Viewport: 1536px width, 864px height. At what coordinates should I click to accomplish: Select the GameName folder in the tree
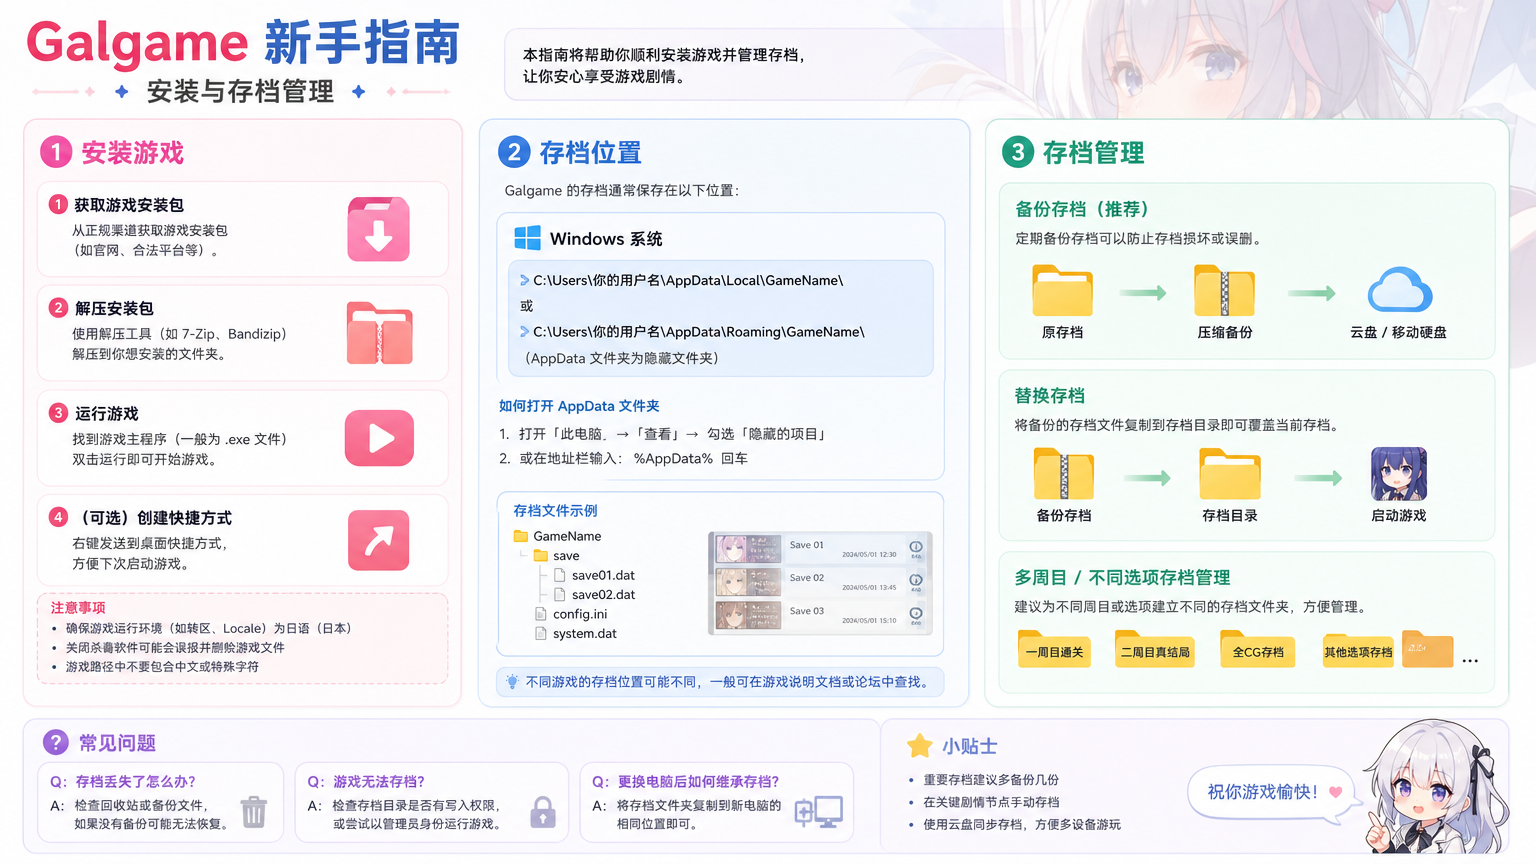point(557,536)
